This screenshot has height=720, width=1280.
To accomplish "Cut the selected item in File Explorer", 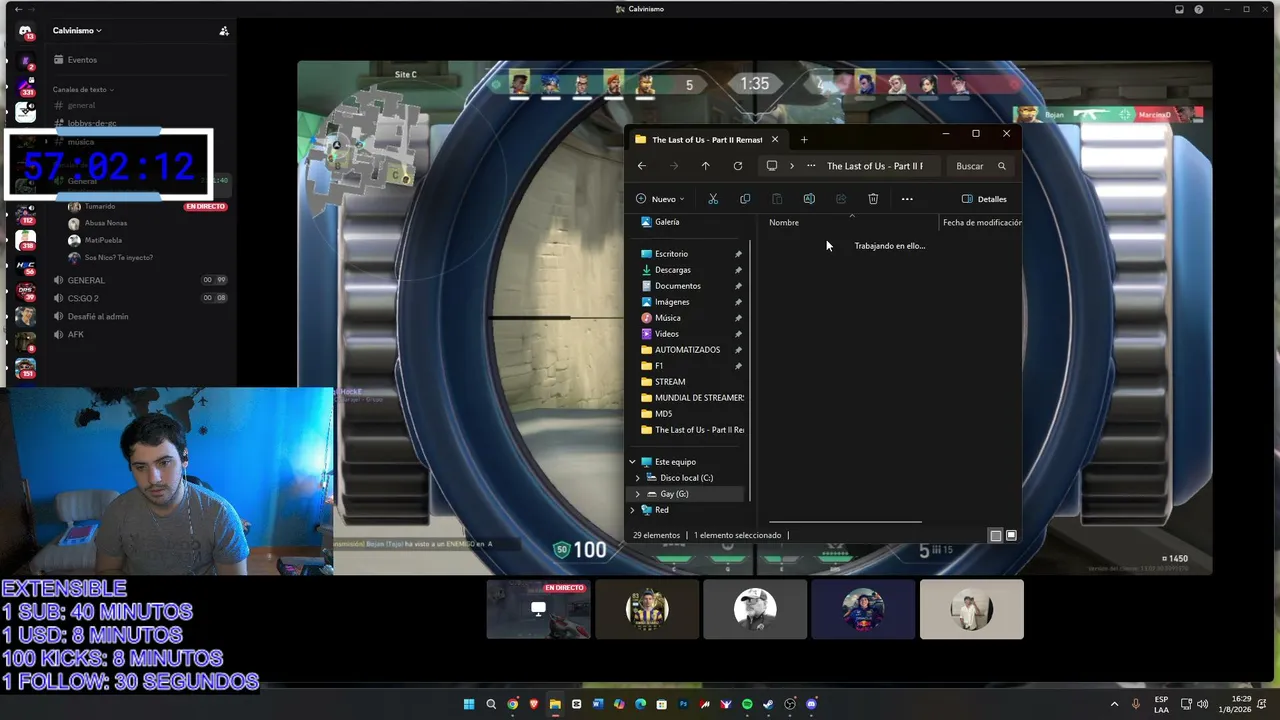I will click(713, 199).
